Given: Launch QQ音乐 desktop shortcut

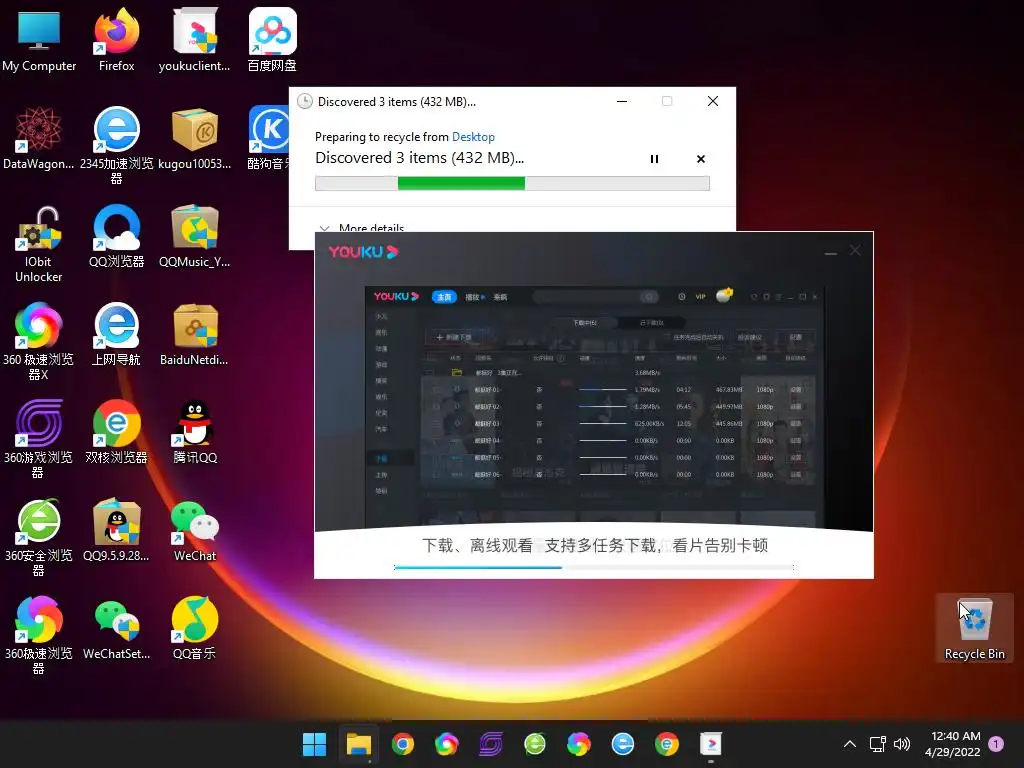Looking at the screenshot, I should (x=195, y=628).
